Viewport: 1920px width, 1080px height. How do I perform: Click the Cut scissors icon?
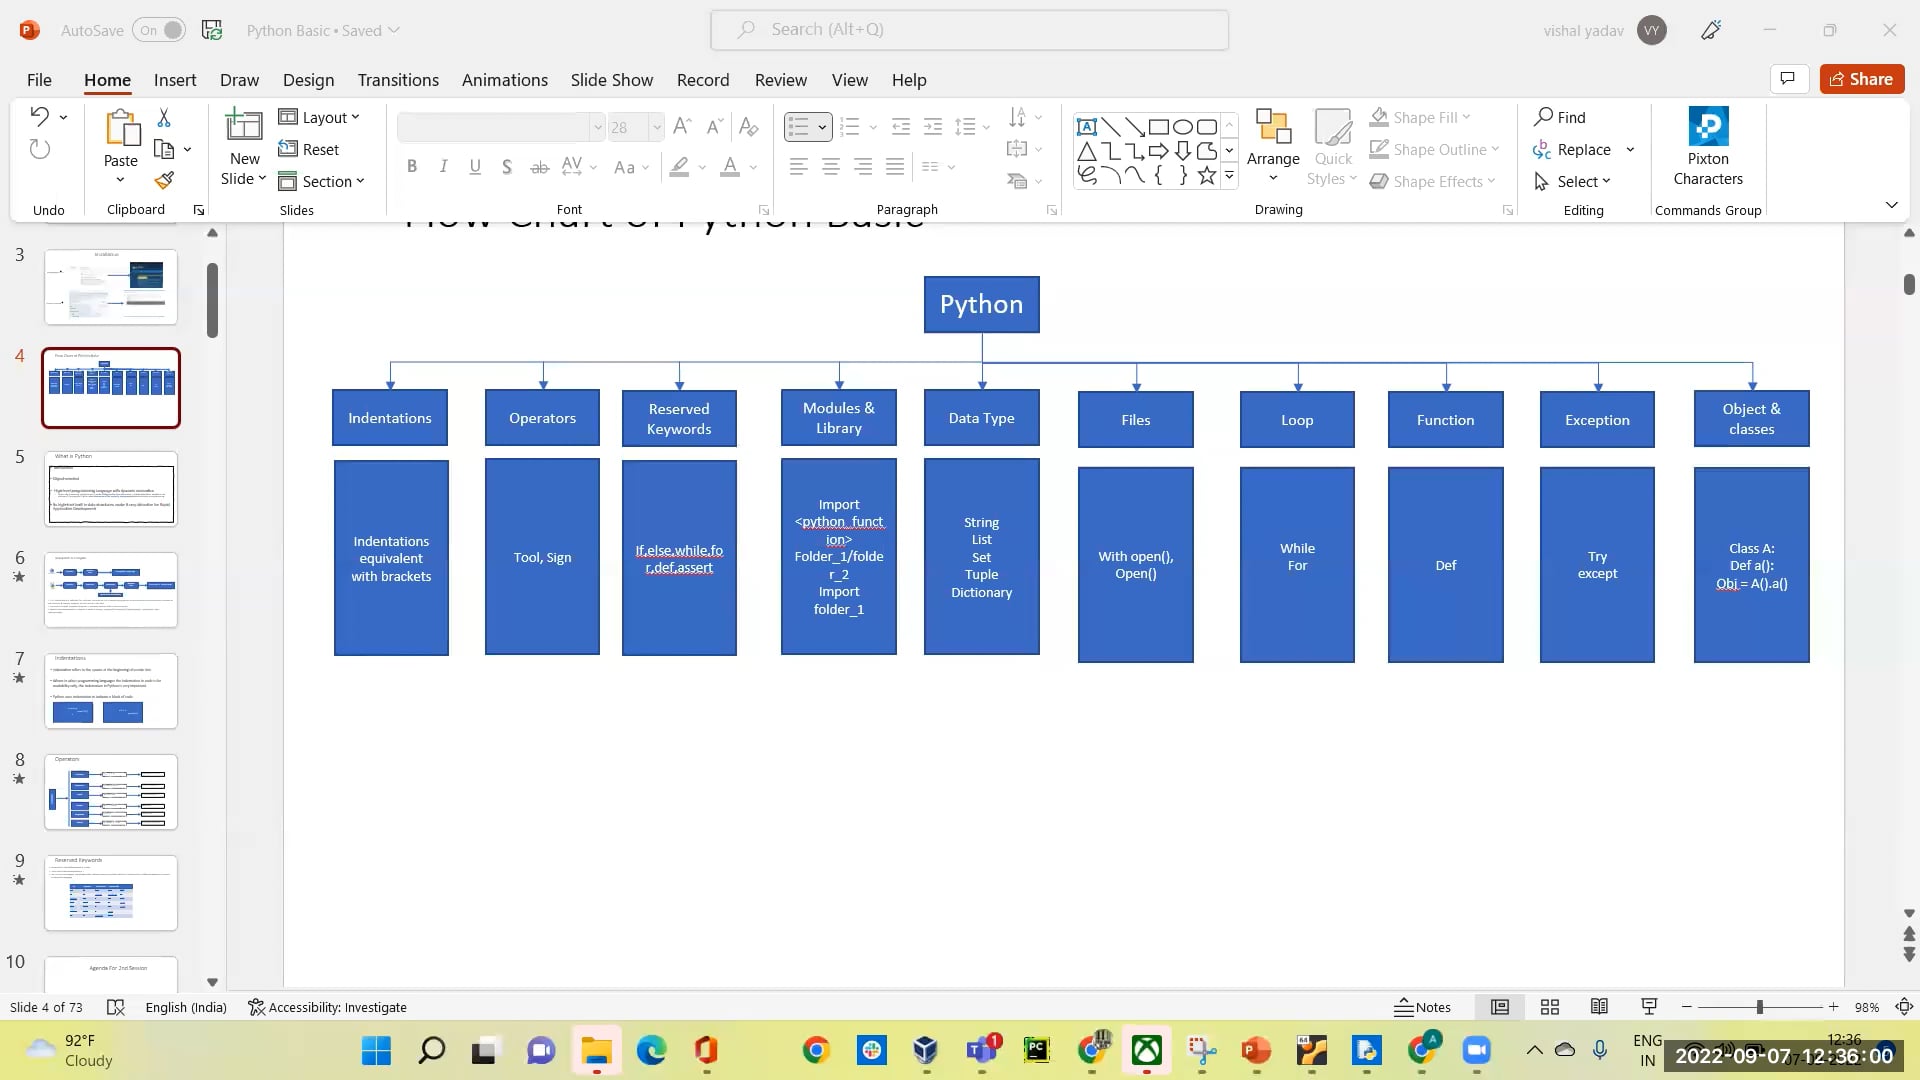164,118
